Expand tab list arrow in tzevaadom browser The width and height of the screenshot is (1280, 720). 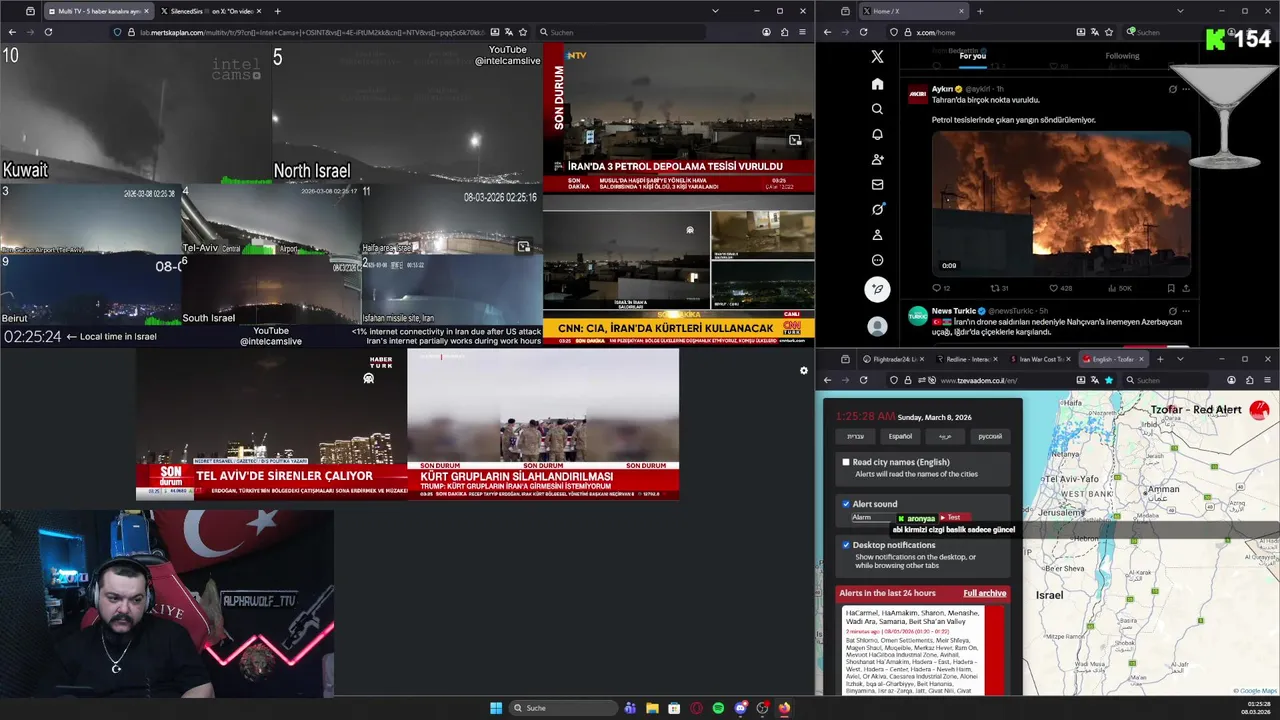pos(1180,359)
